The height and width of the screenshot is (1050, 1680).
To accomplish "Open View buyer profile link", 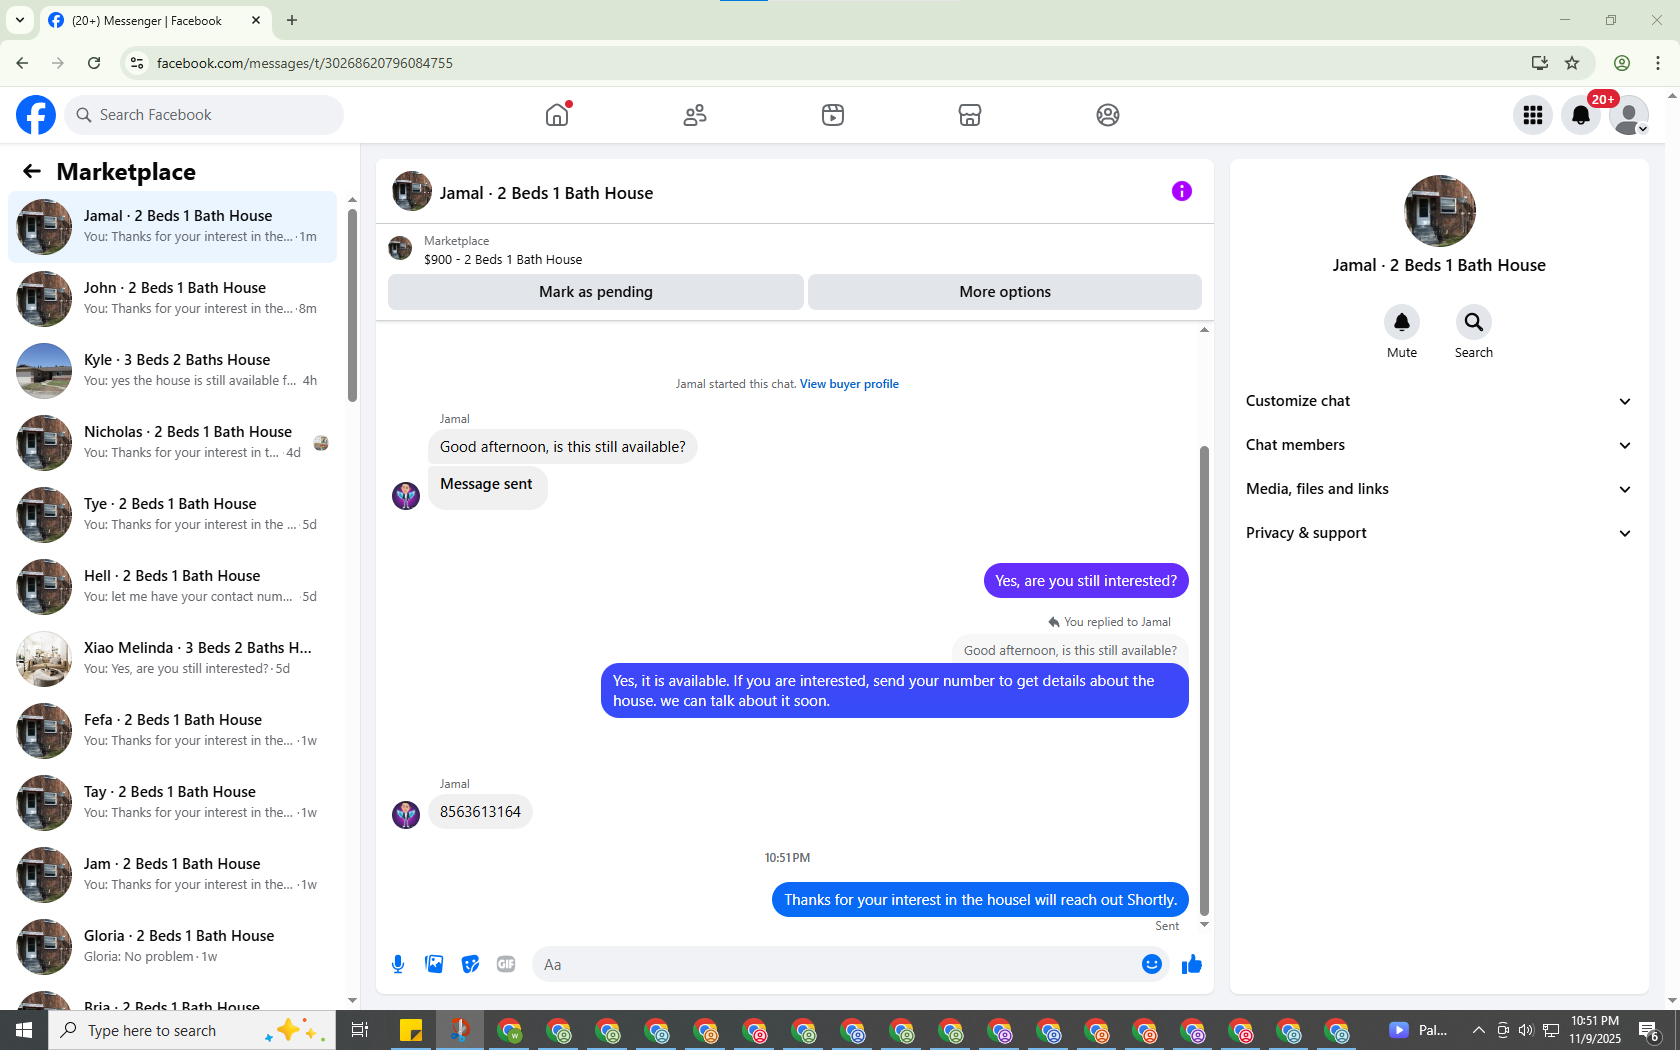I will click(849, 384).
